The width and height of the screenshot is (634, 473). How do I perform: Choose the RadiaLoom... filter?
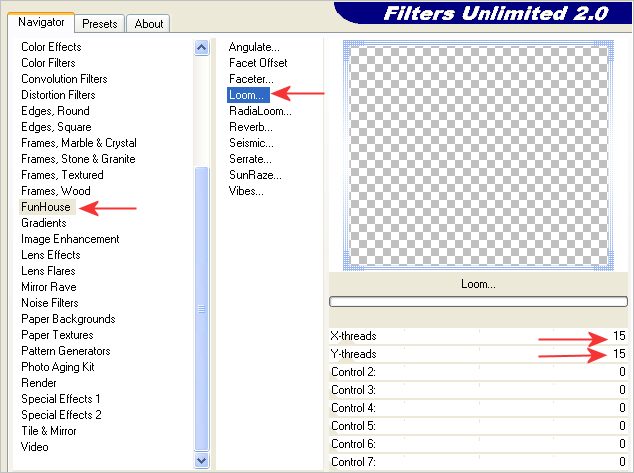pyautogui.click(x=260, y=111)
